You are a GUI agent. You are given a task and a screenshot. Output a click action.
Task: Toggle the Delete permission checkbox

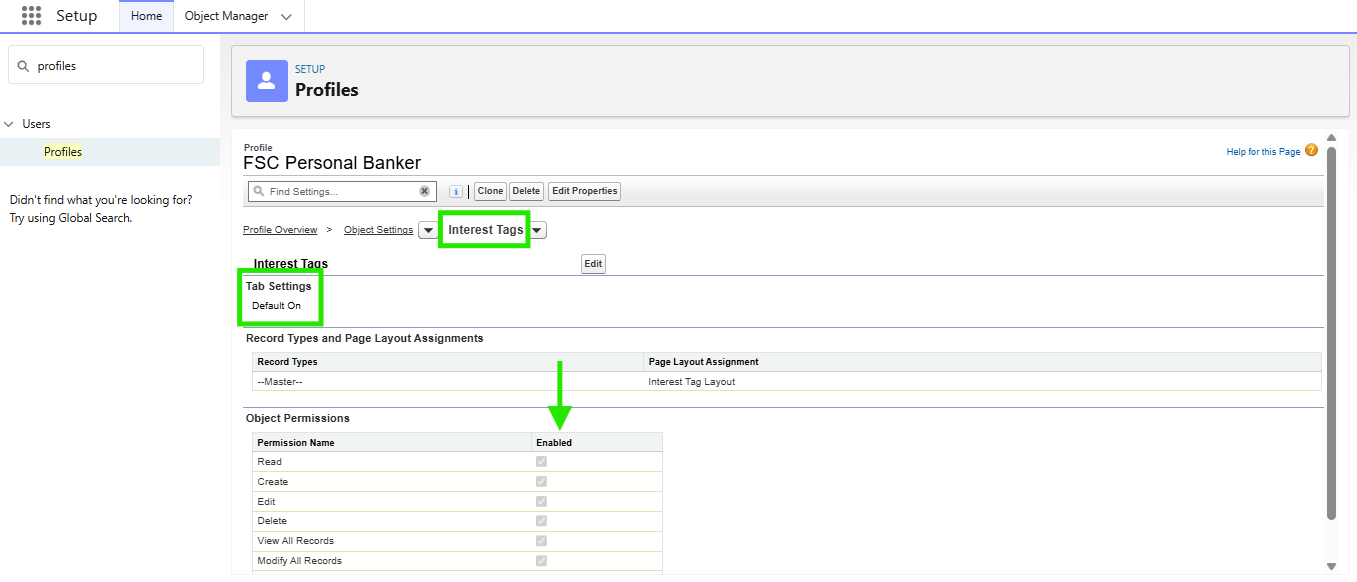pos(541,521)
